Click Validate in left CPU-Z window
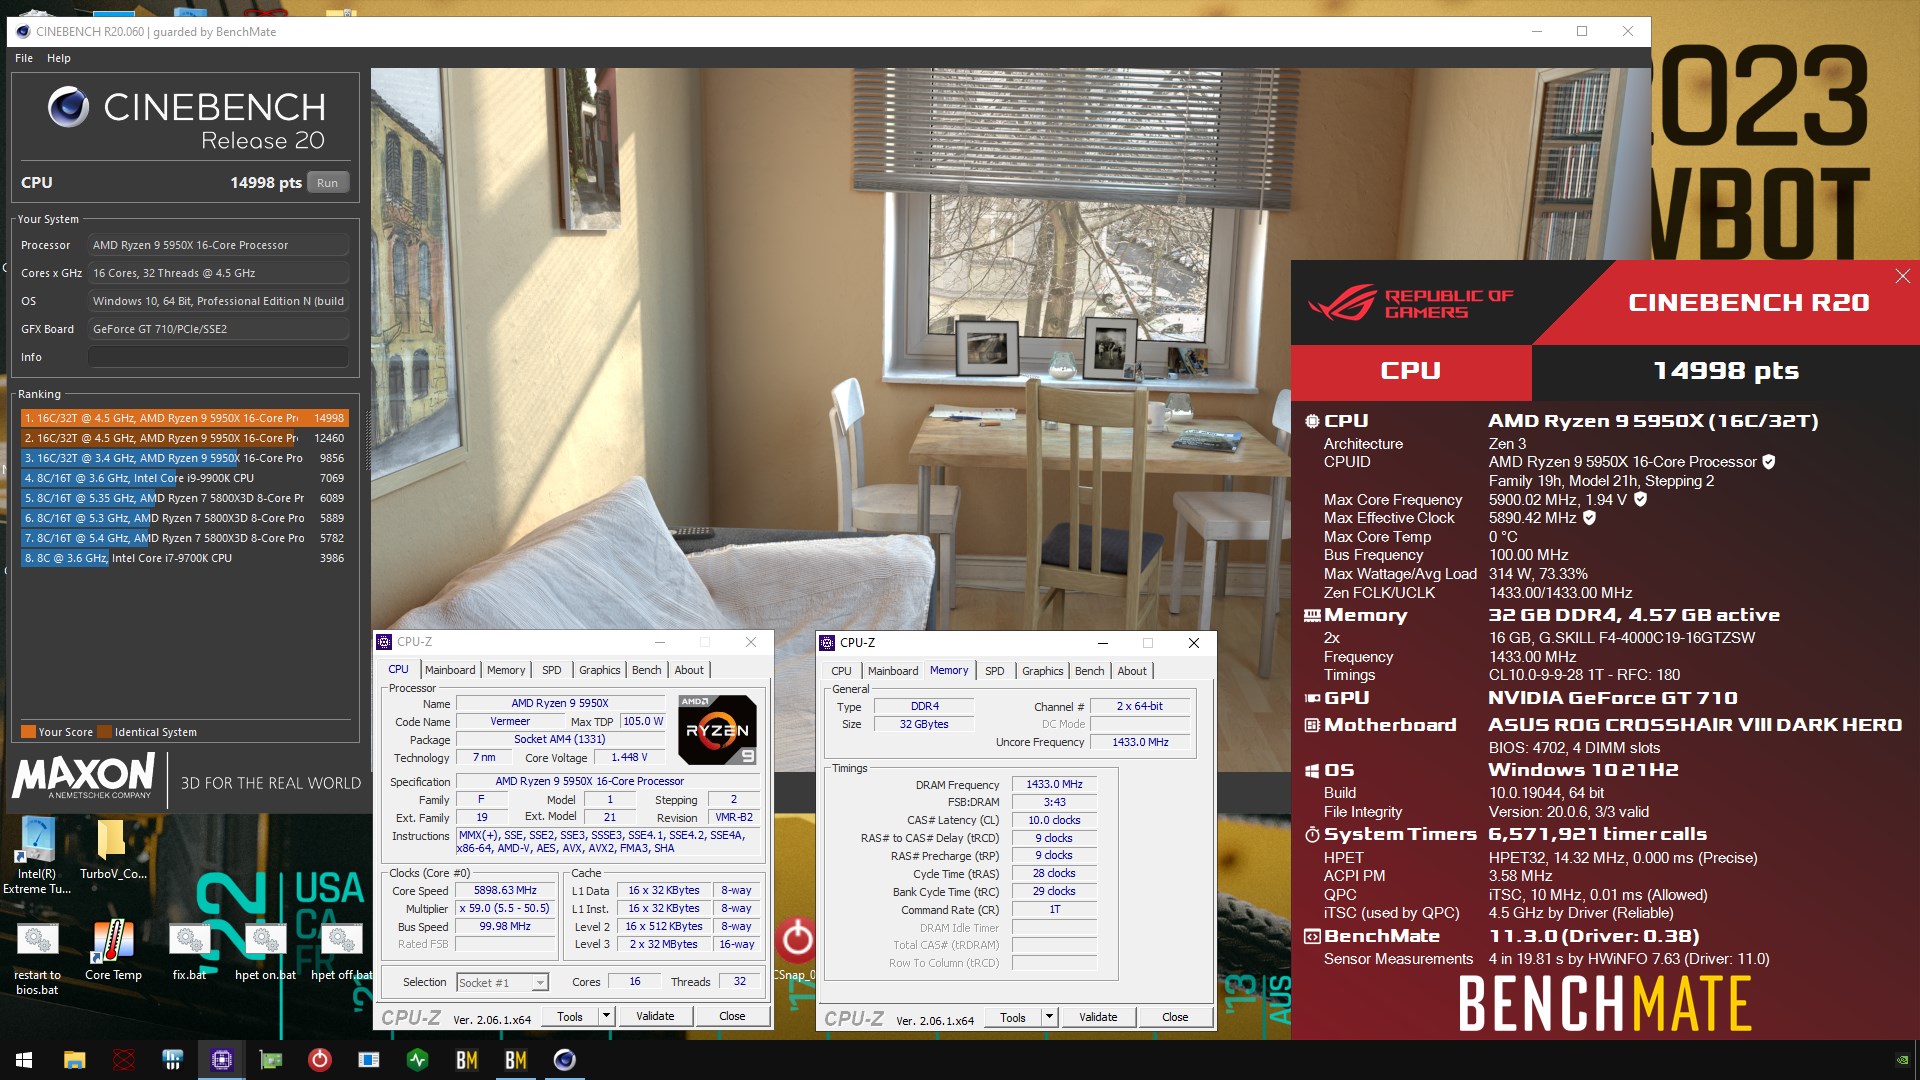 click(655, 1016)
